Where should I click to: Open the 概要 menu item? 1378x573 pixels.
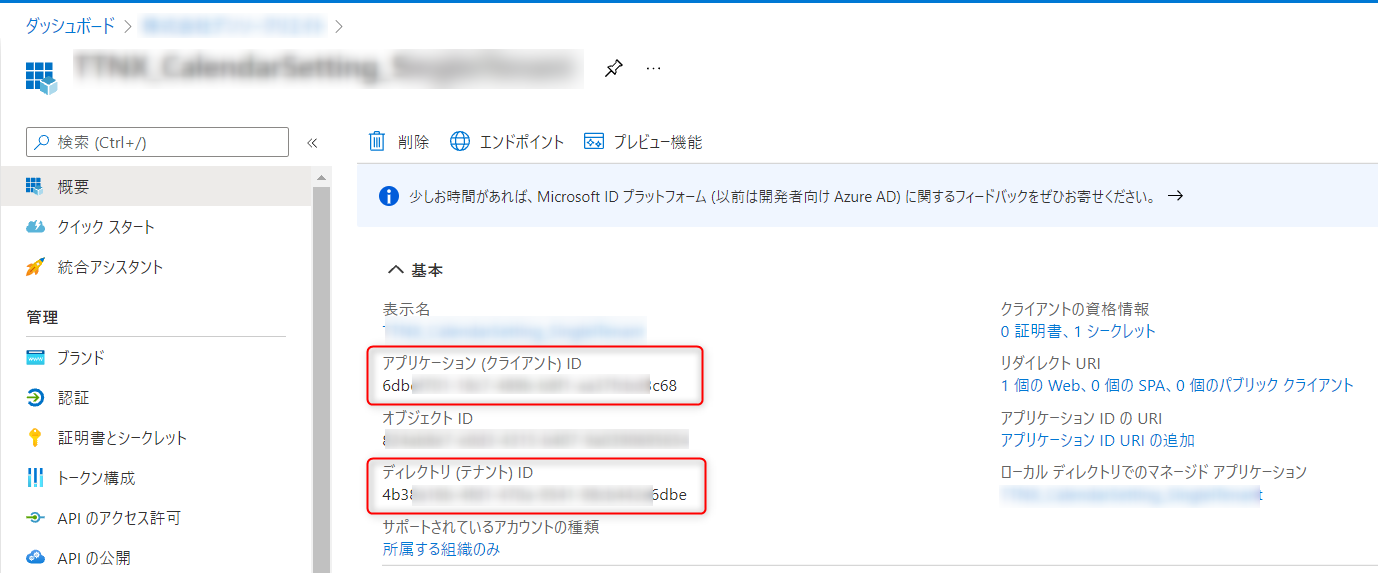pyautogui.click(x=74, y=187)
